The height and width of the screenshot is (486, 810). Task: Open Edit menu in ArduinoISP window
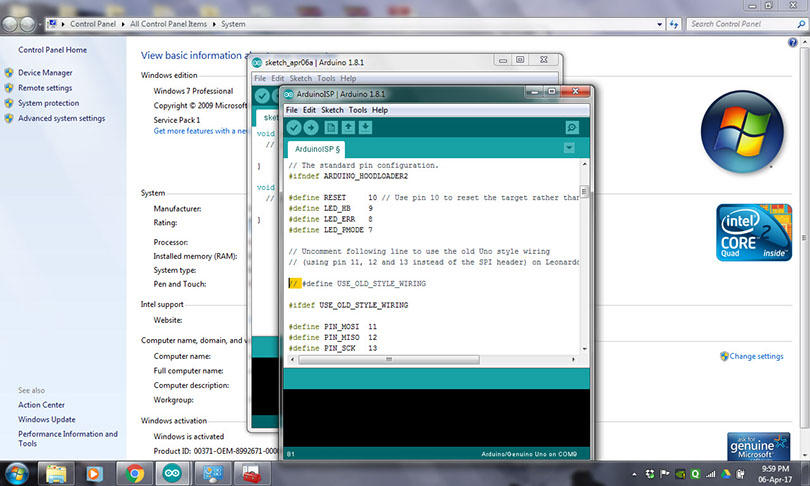(309, 110)
